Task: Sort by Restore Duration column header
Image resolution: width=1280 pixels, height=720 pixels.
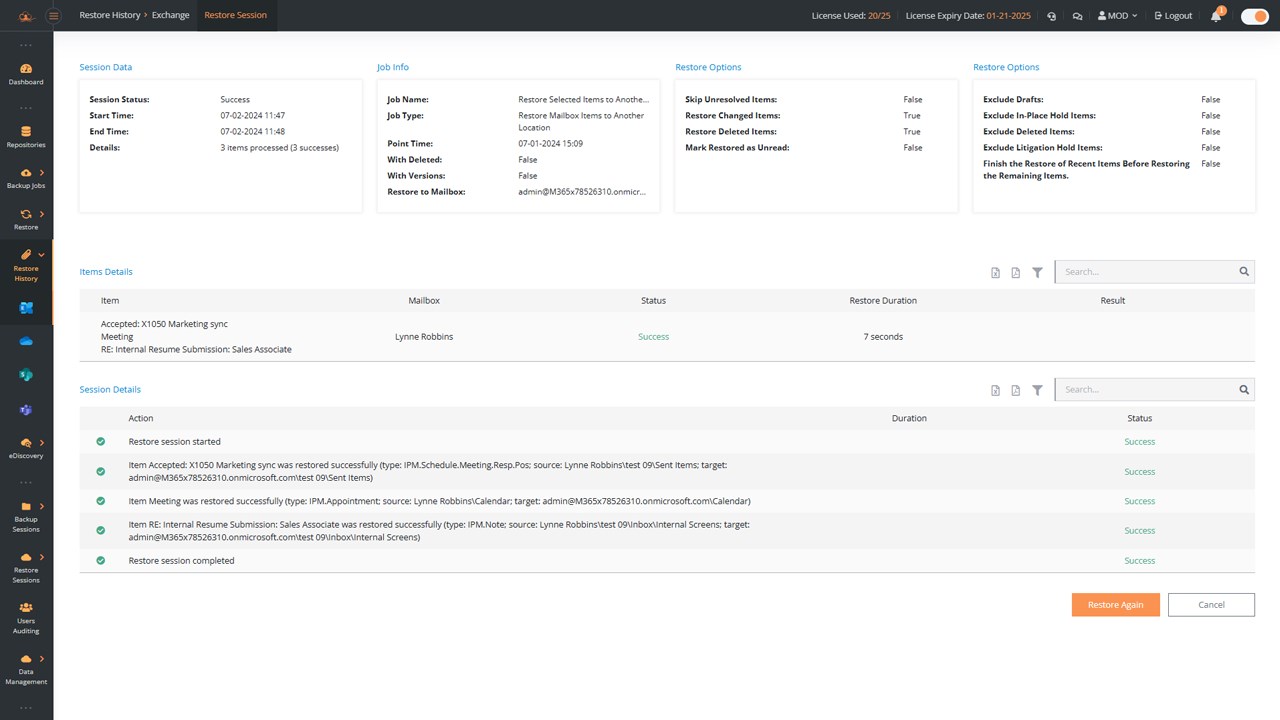Action: click(x=883, y=300)
